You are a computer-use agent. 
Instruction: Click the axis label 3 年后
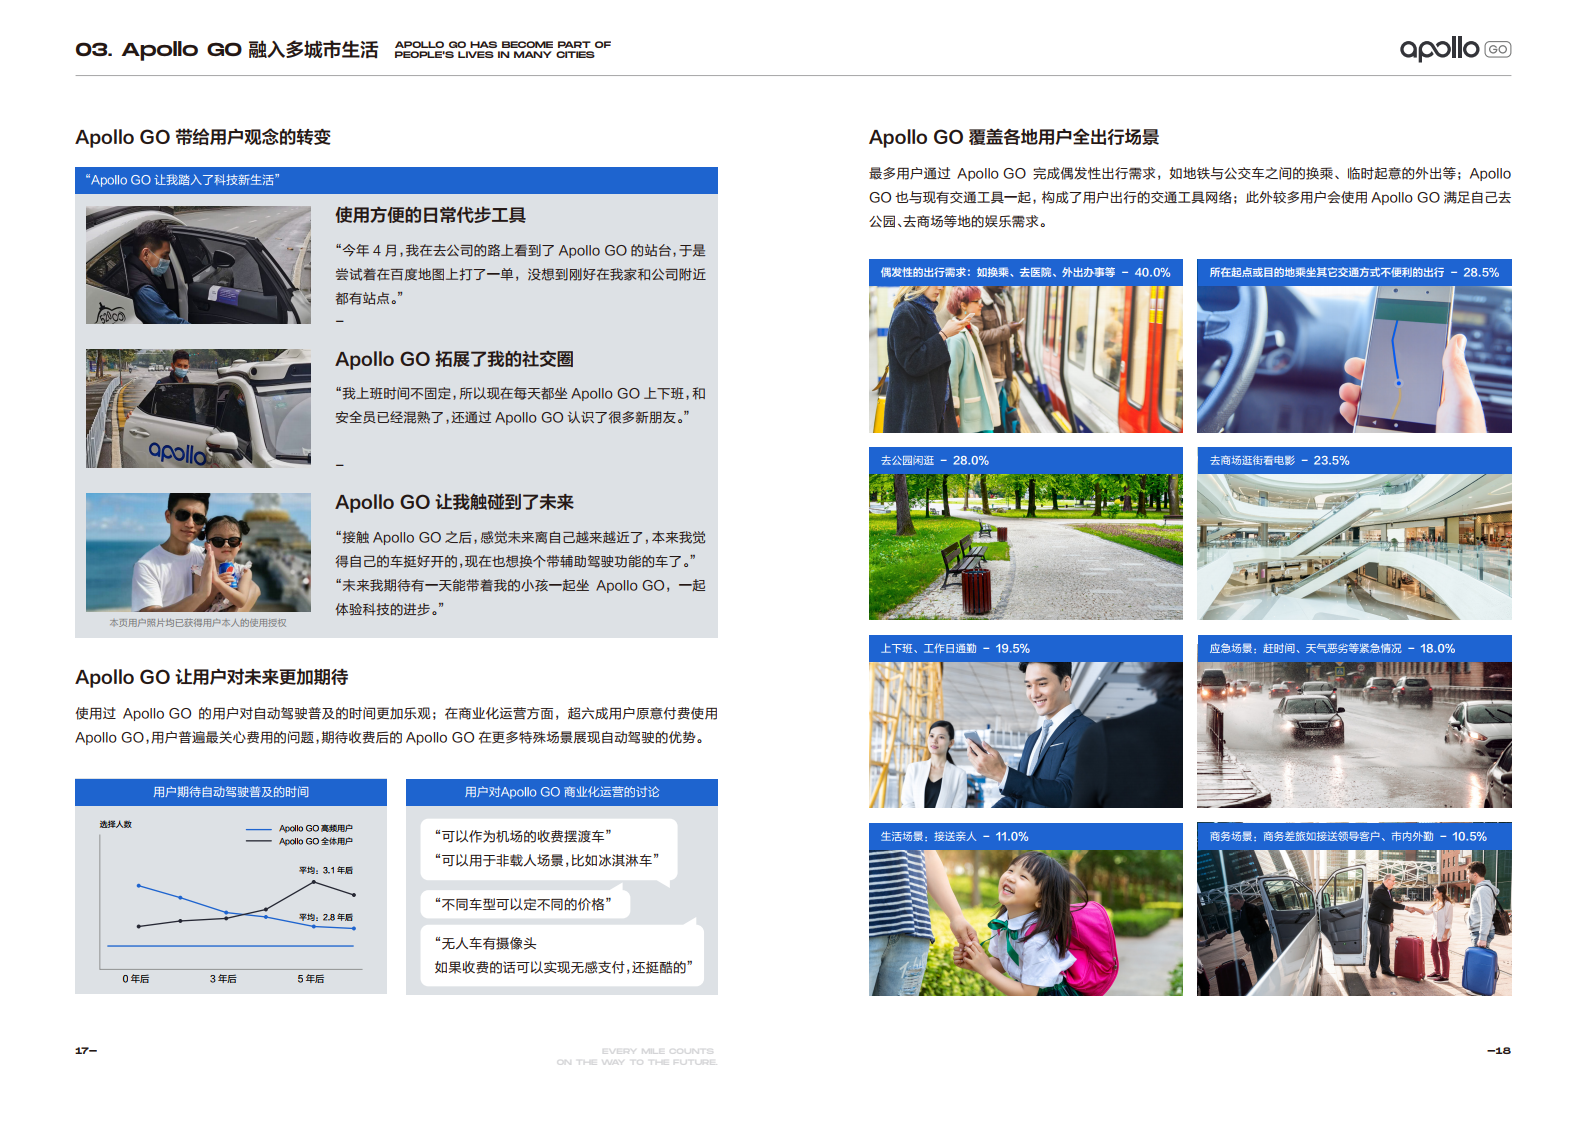click(223, 979)
